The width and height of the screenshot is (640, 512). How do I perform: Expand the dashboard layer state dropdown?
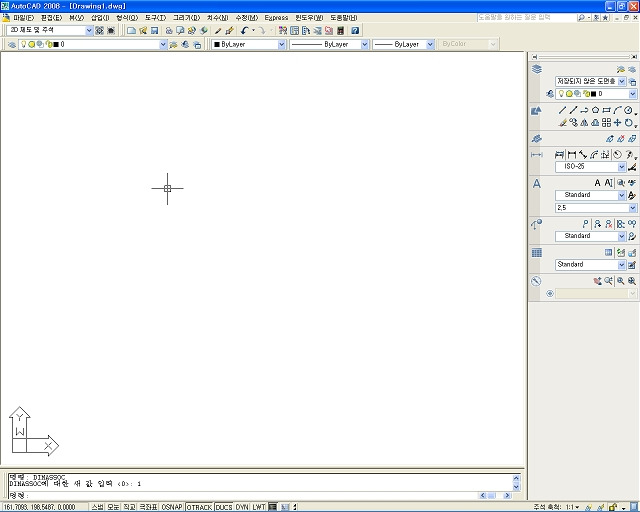click(621, 81)
